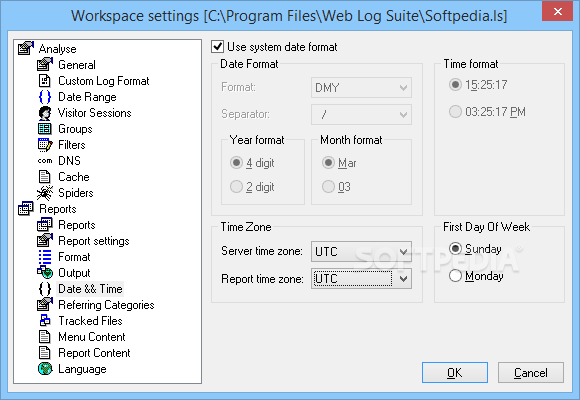The width and height of the screenshot is (580, 400).
Task: Click the Custom Log Format document icon
Action: tap(45, 81)
